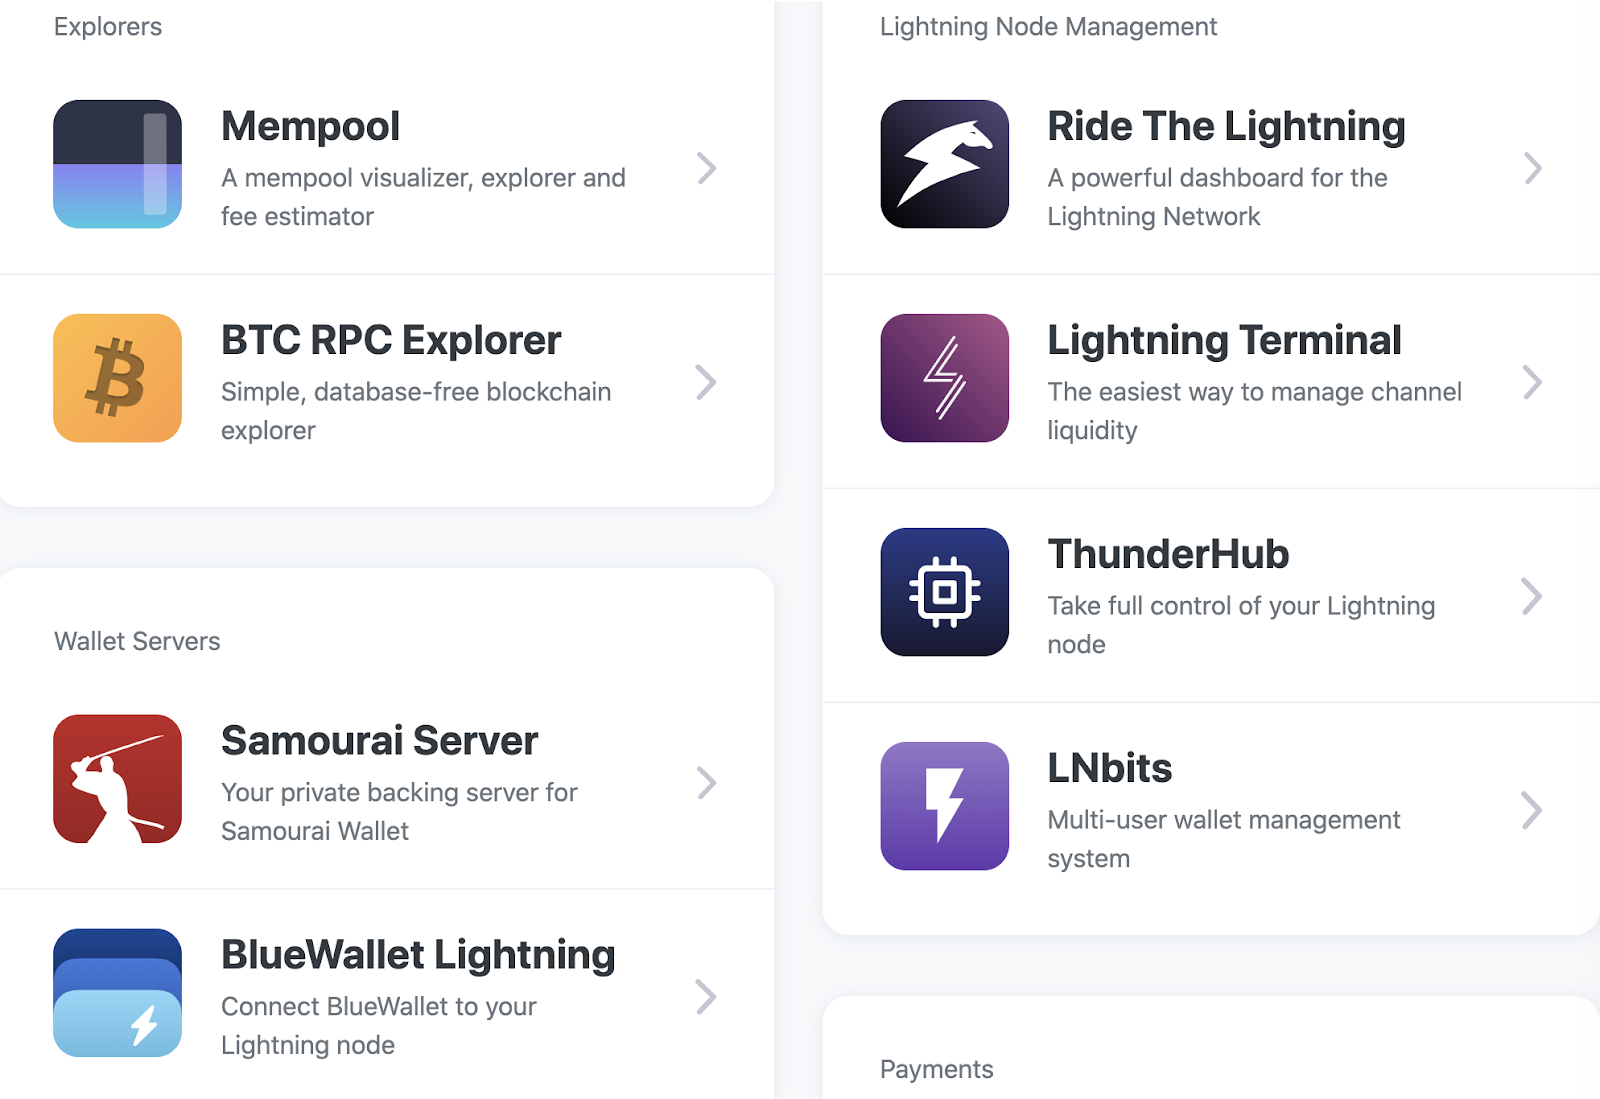Click the chevron for Samourai Server
Screen dimensions: 1600x1099
pyautogui.click(x=706, y=783)
